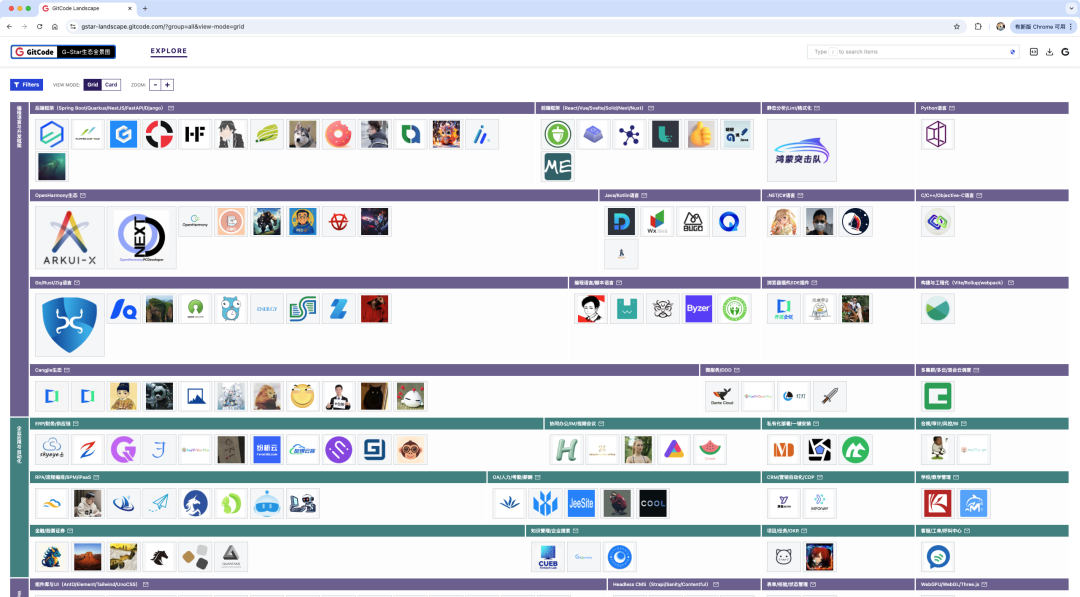The width and height of the screenshot is (1080, 597).
Task: Open the ENERGY logo item
Action: (267, 308)
